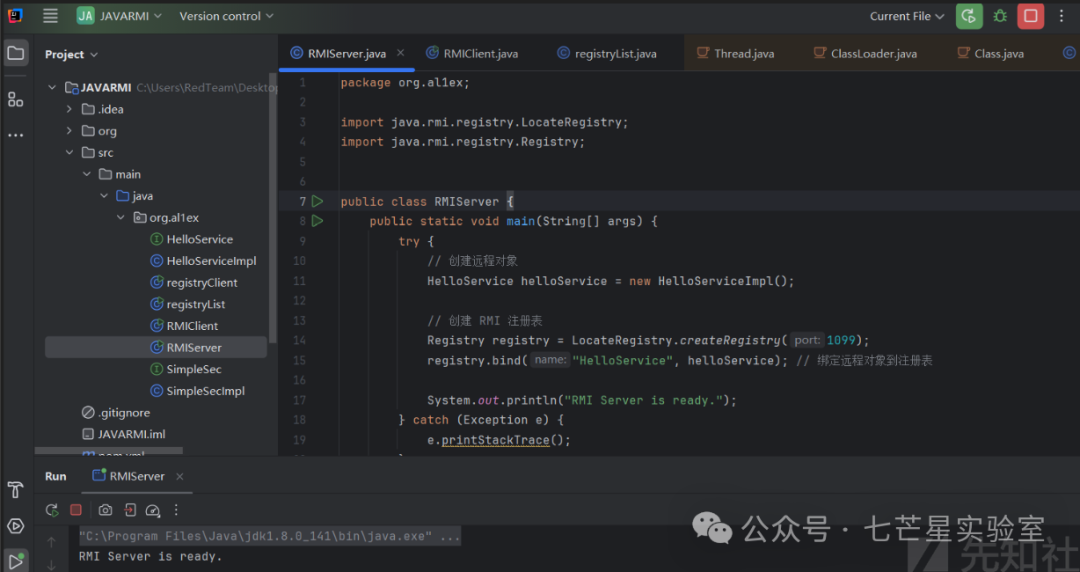This screenshot has height=572, width=1080.
Task: Open registryList in the project tree
Action: point(187,304)
